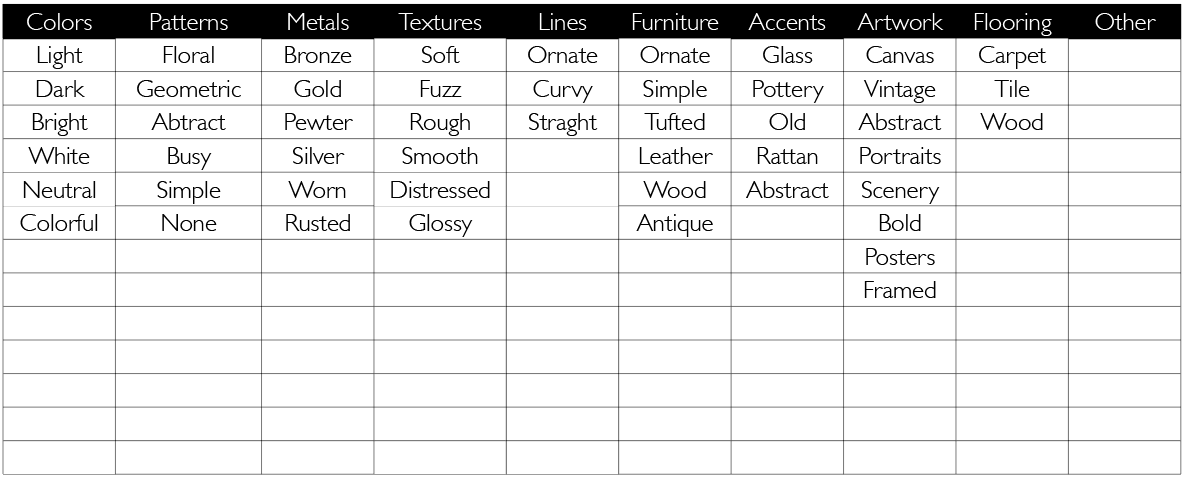Click the Carpet cell under Flooring

1012,56
